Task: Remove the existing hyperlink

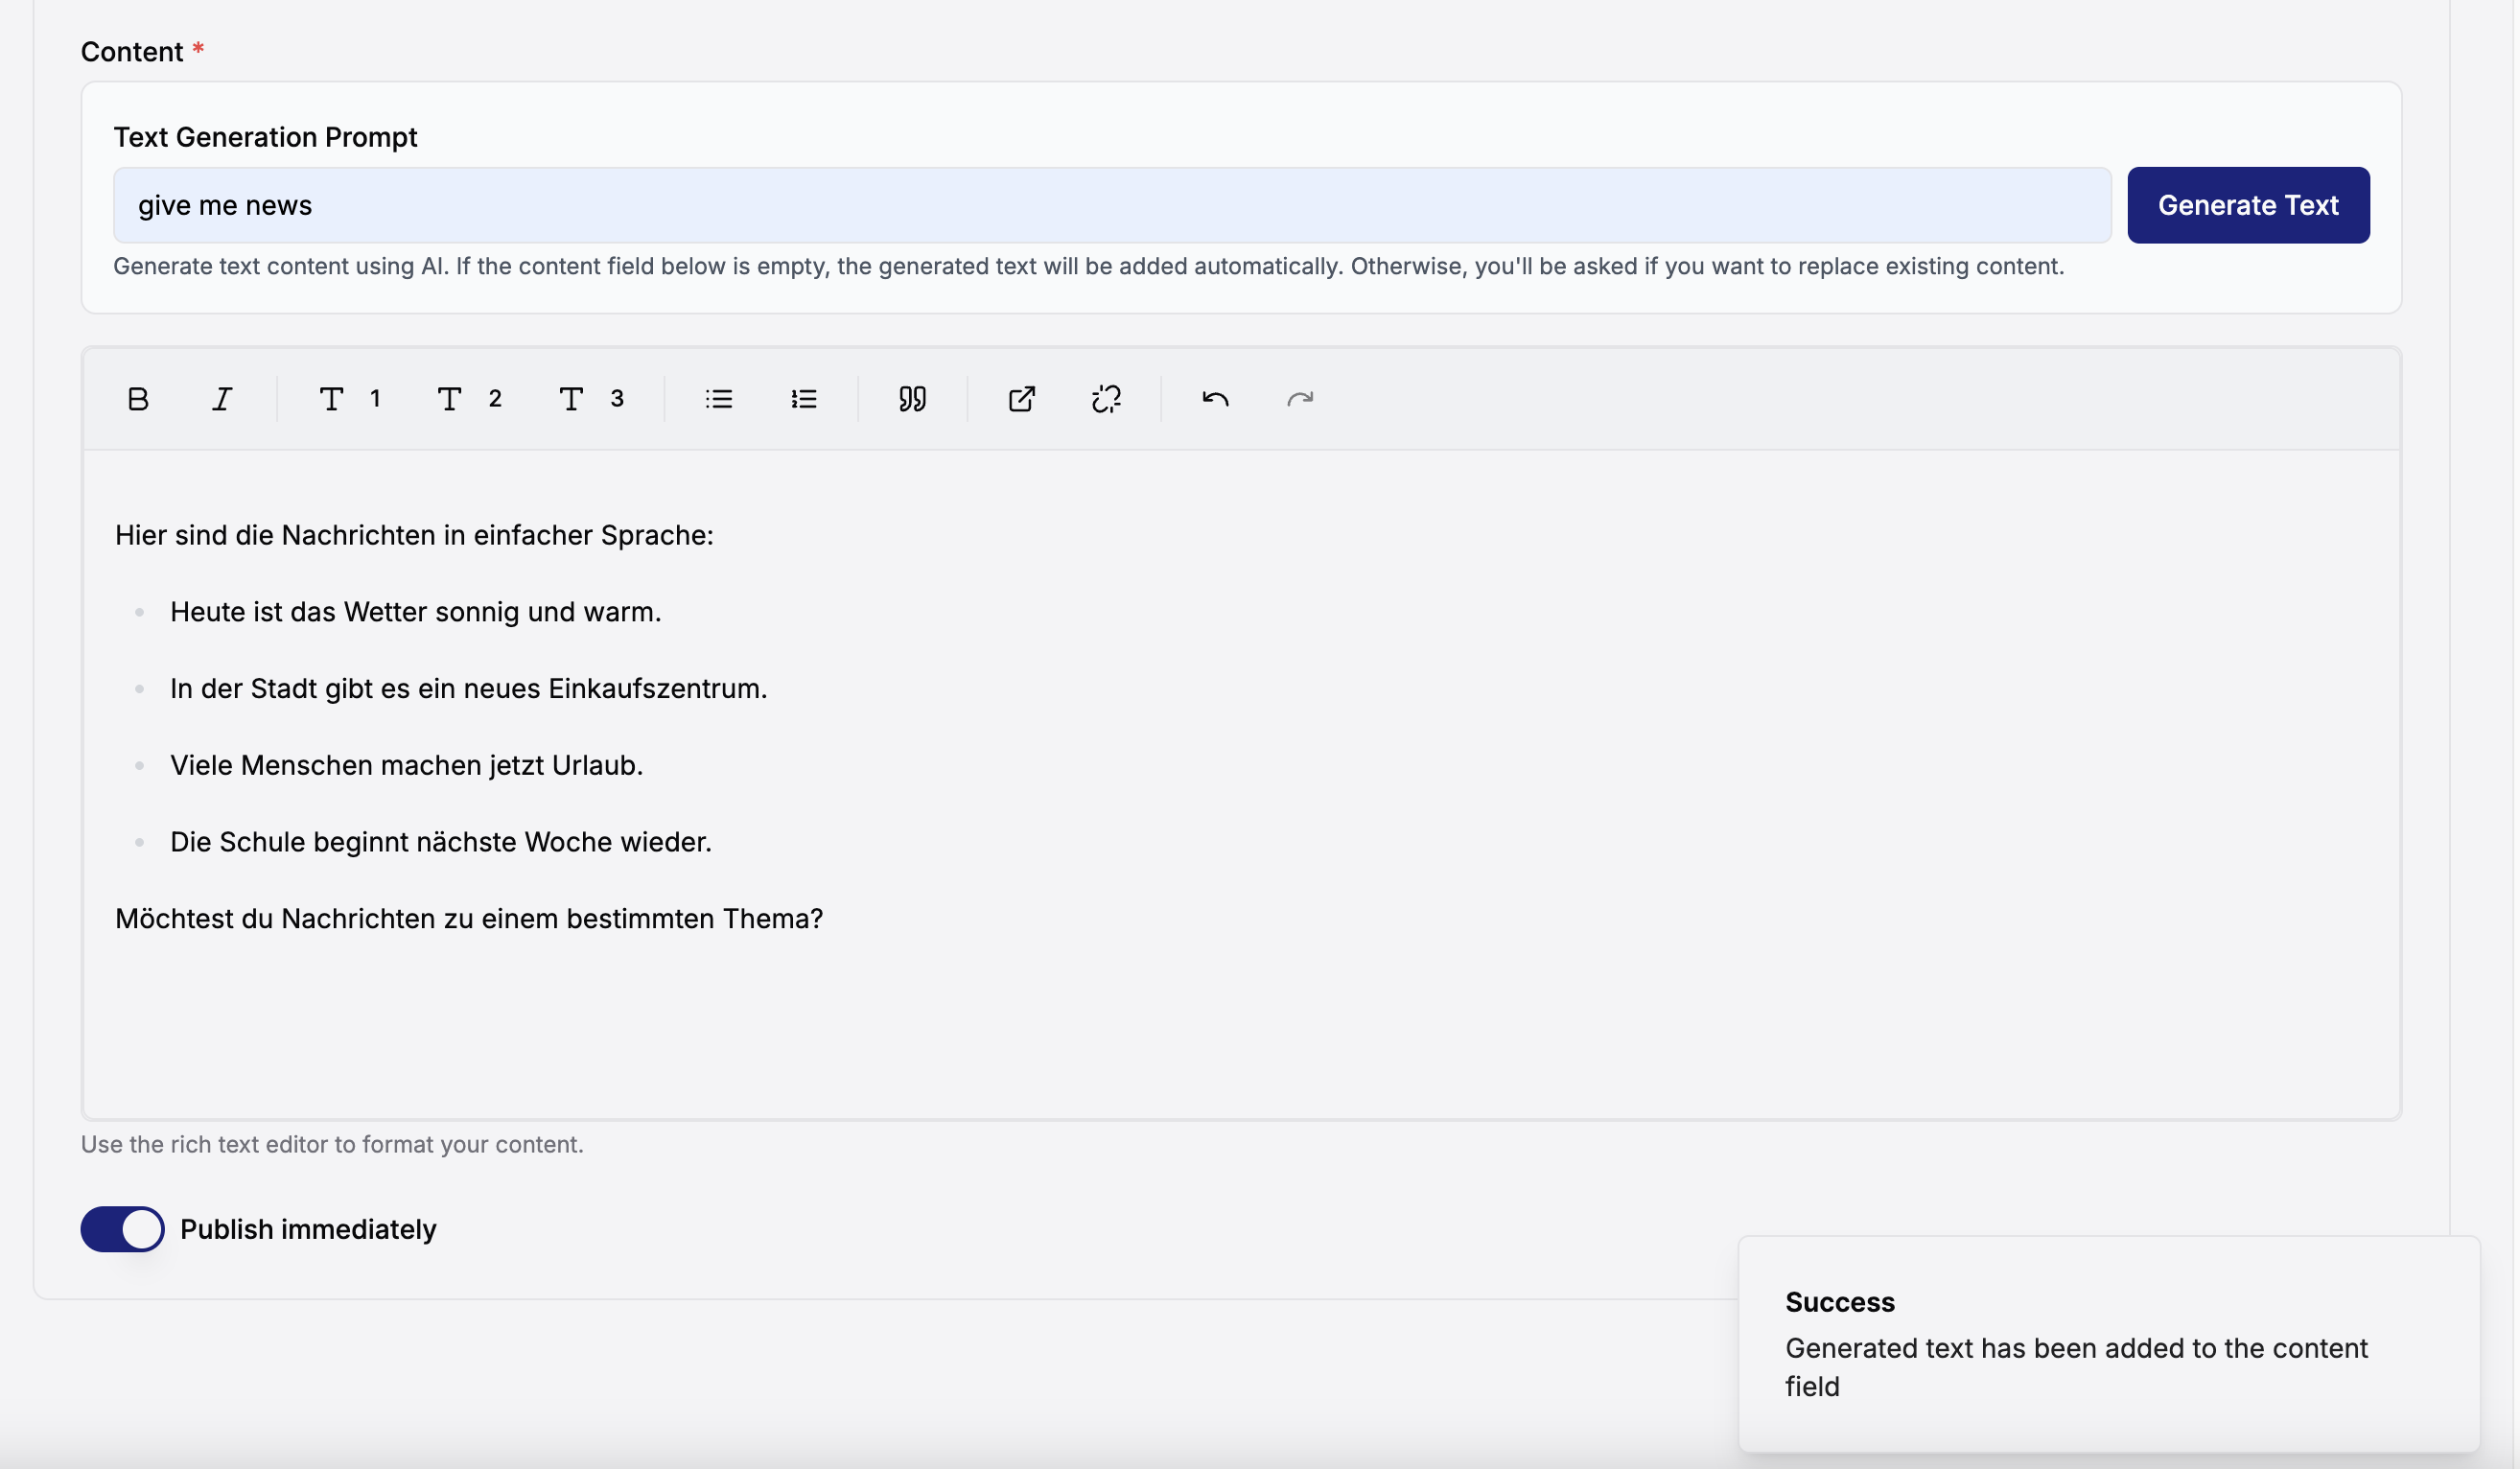Action: click(x=1107, y=398)
